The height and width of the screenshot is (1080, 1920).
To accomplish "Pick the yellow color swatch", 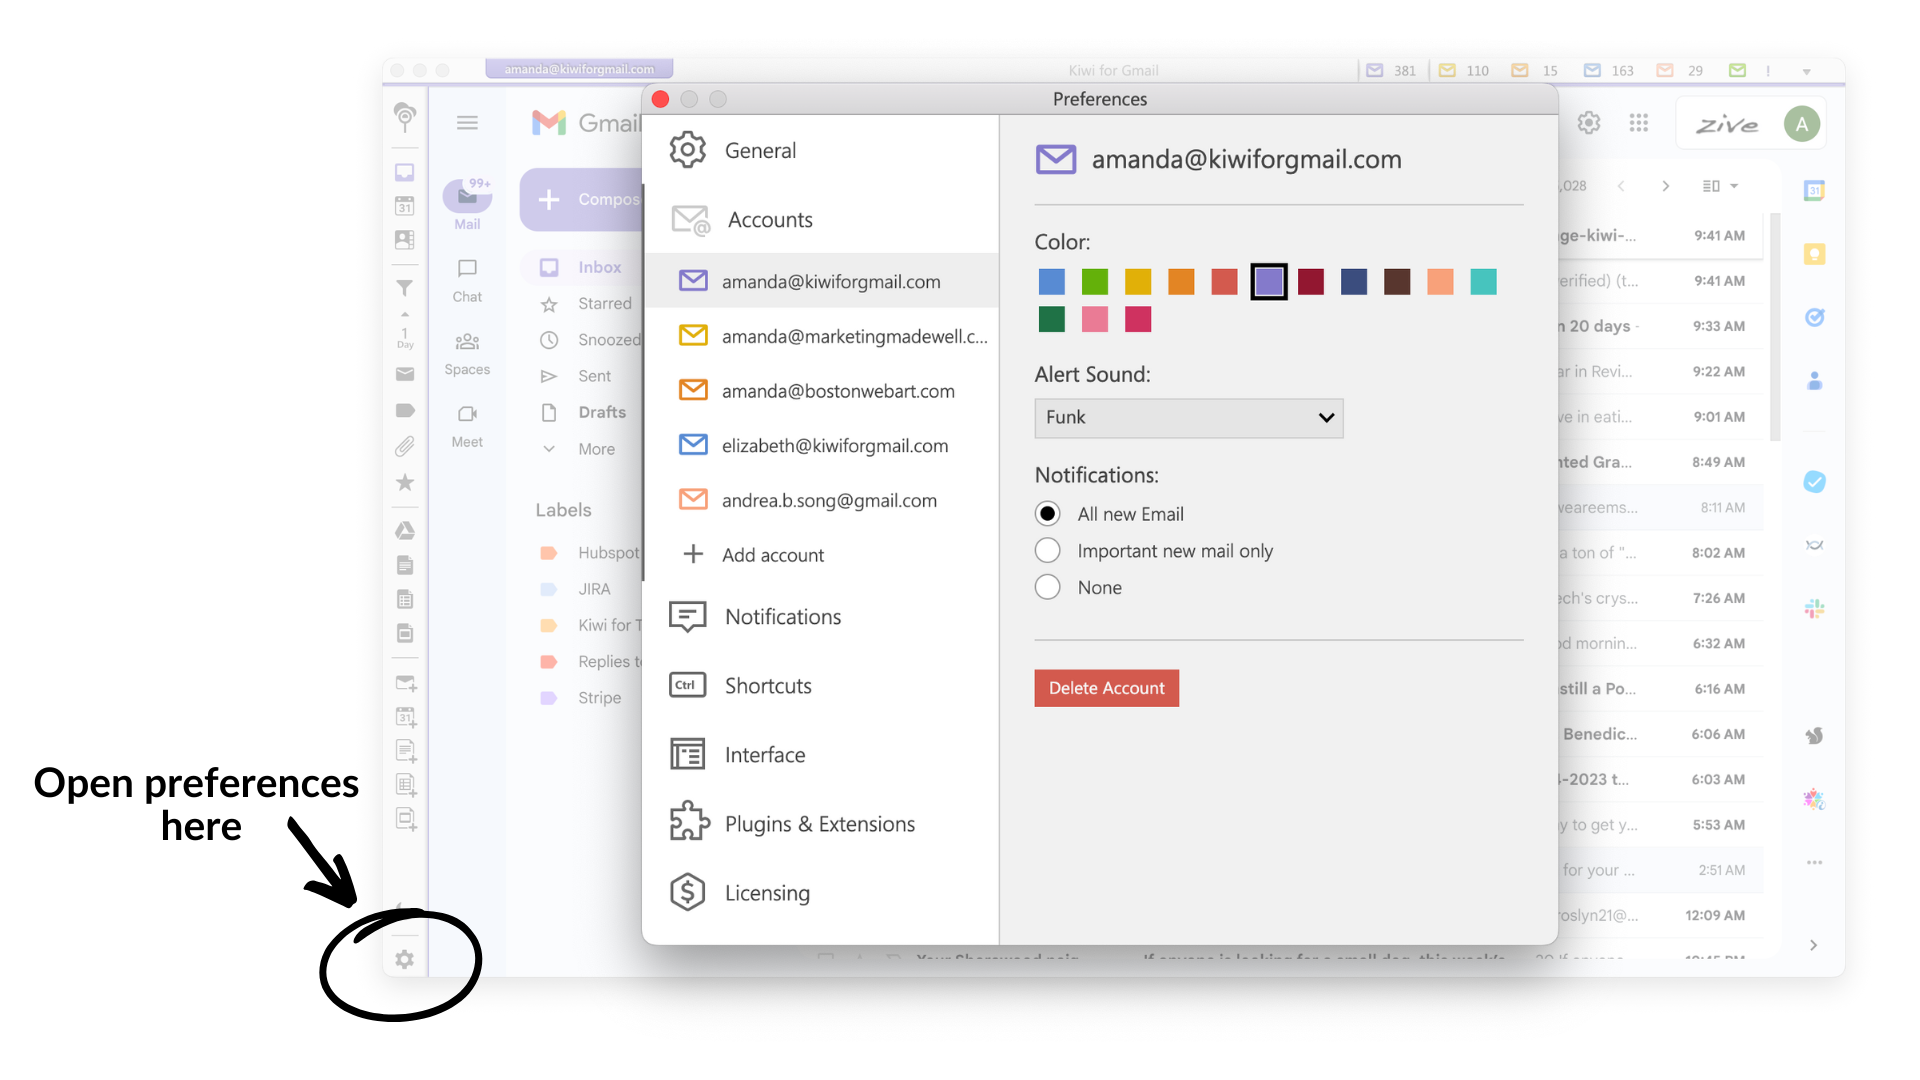I will [x=1138, y=282].
